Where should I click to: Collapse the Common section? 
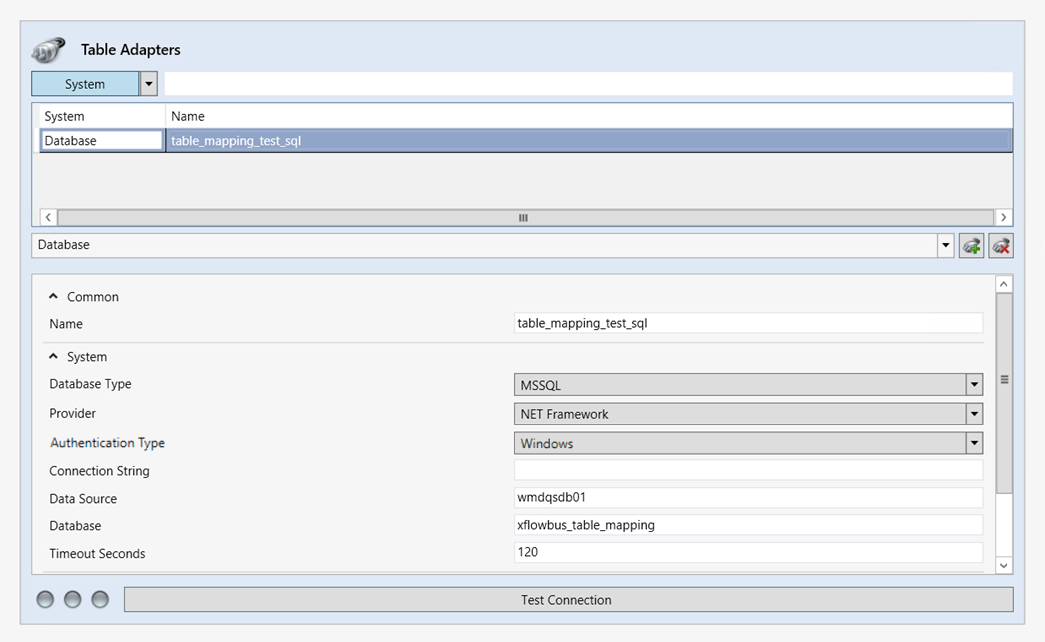(x=54, y=297)
